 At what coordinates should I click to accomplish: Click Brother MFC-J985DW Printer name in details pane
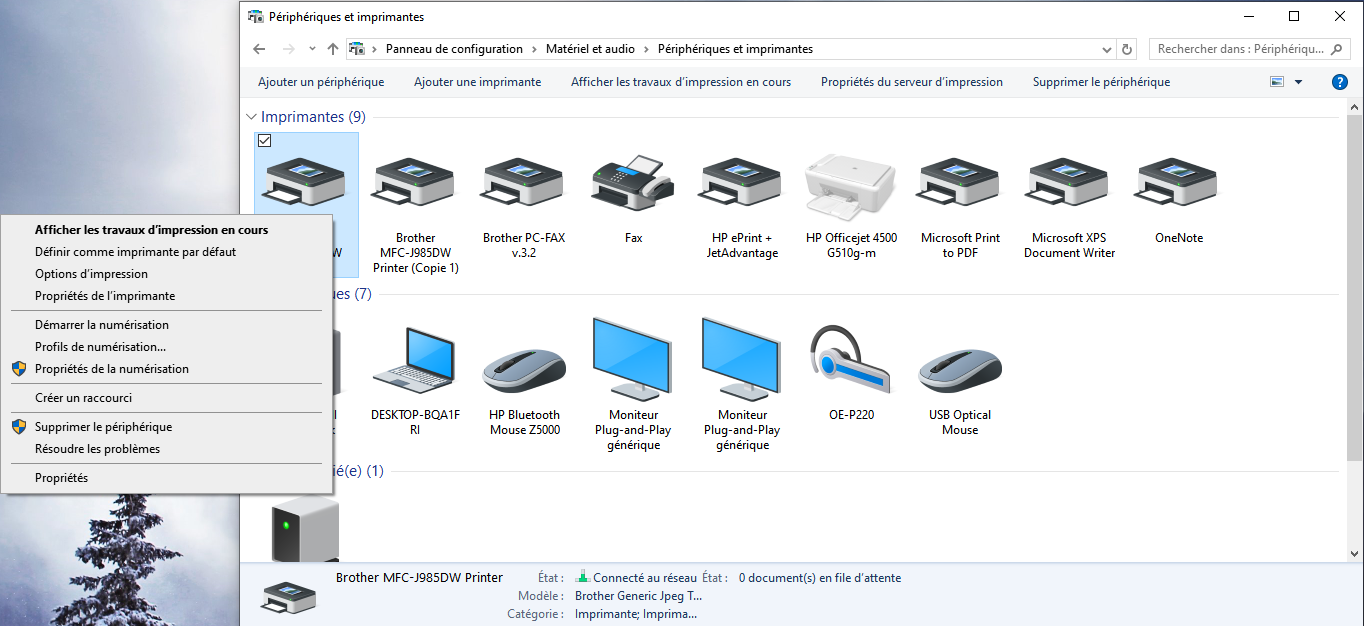[419, 578]
